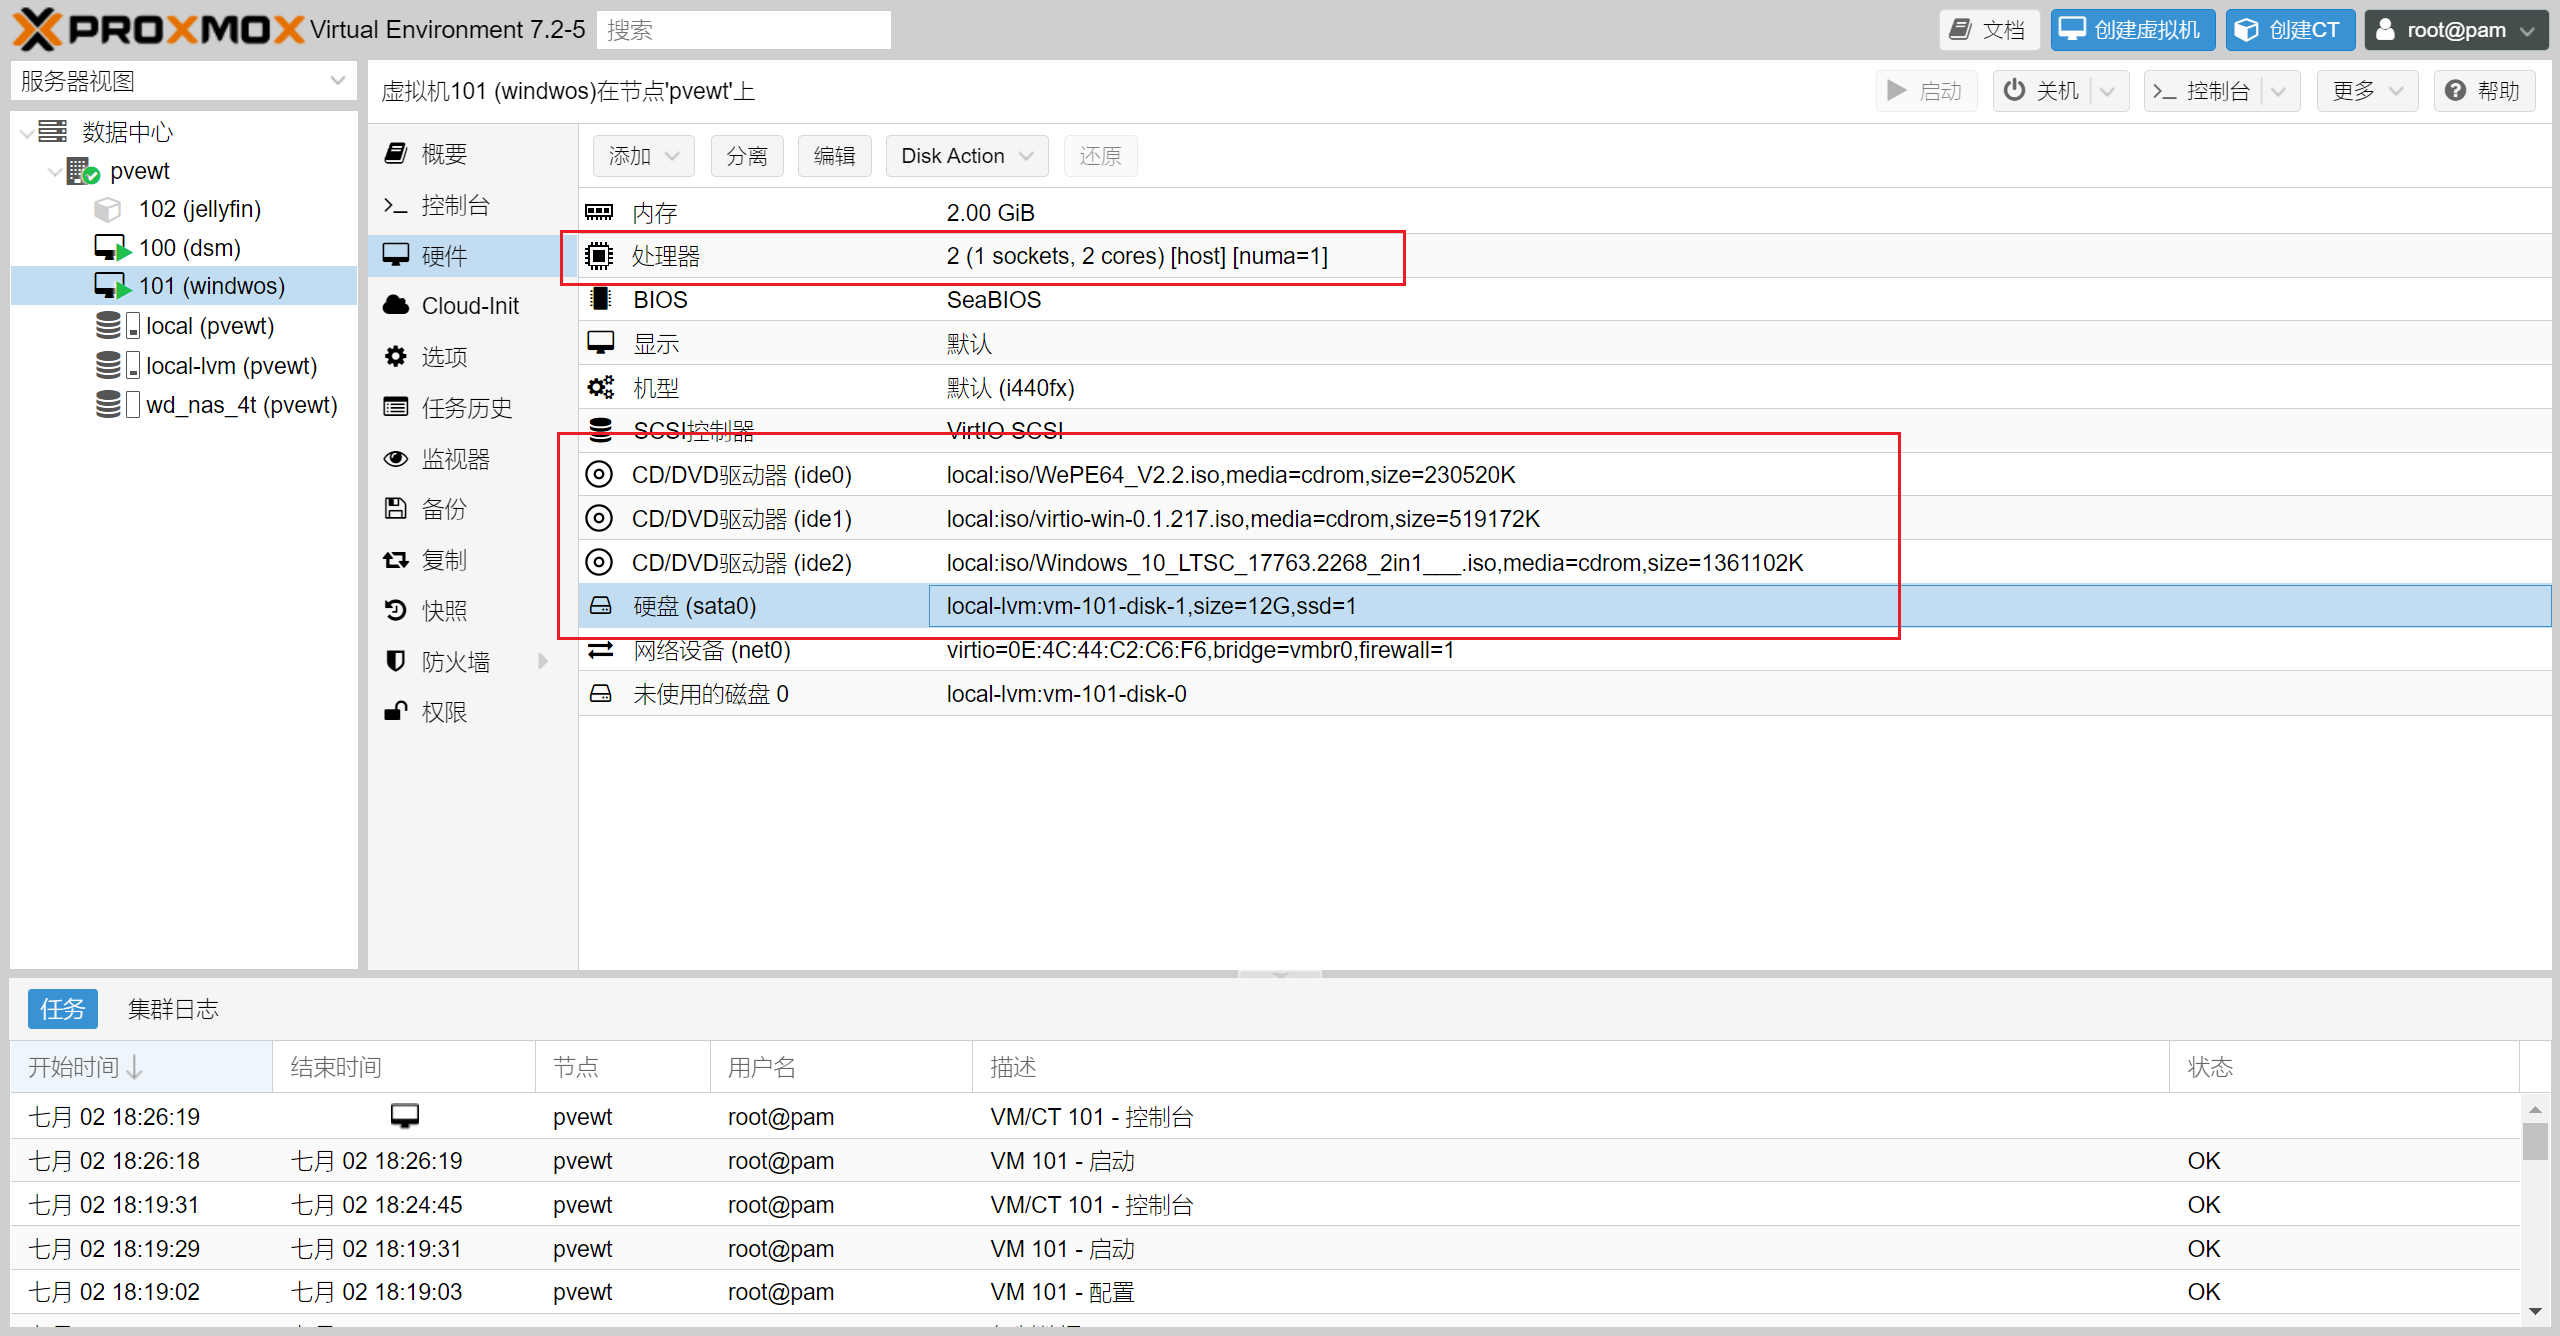This screenshot has height=1336, width=2560.
Task: Click the task log scrollbar thumb
Action: tap(2535, 1141)
